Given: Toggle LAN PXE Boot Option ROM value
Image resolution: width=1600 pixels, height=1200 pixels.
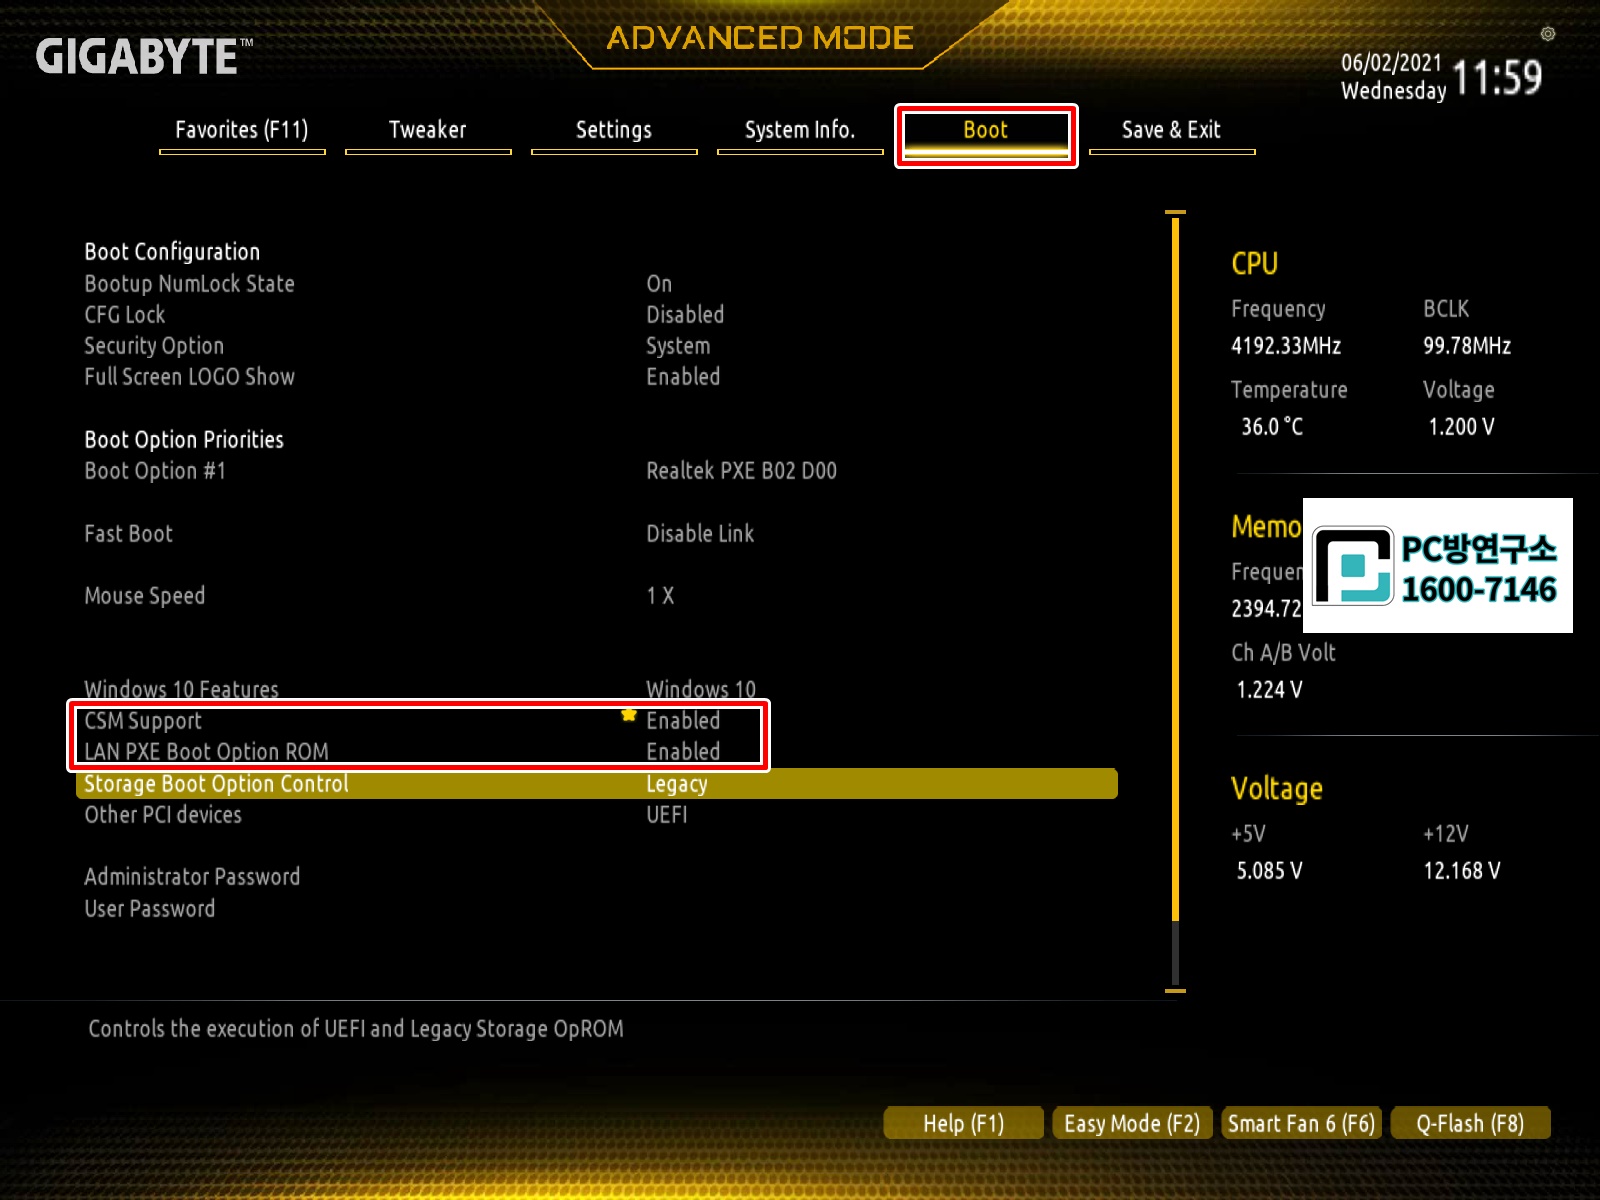Looking at the screenshot, I should [683, 752].
